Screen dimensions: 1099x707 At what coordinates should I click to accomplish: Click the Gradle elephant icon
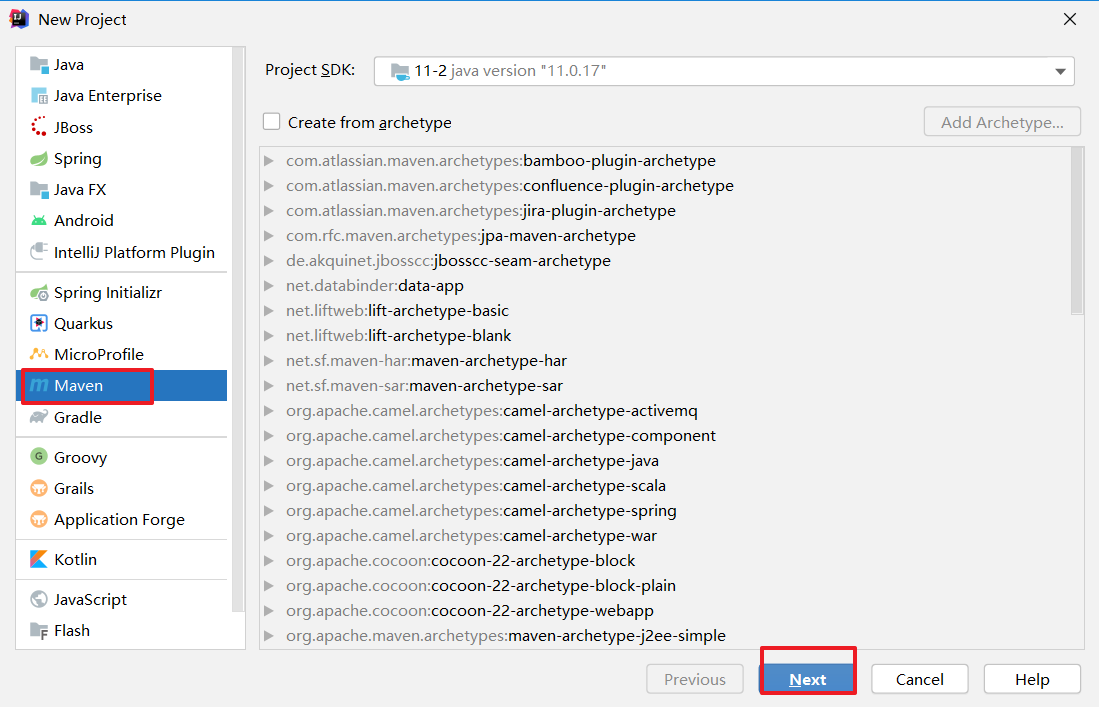click(39, 417)
